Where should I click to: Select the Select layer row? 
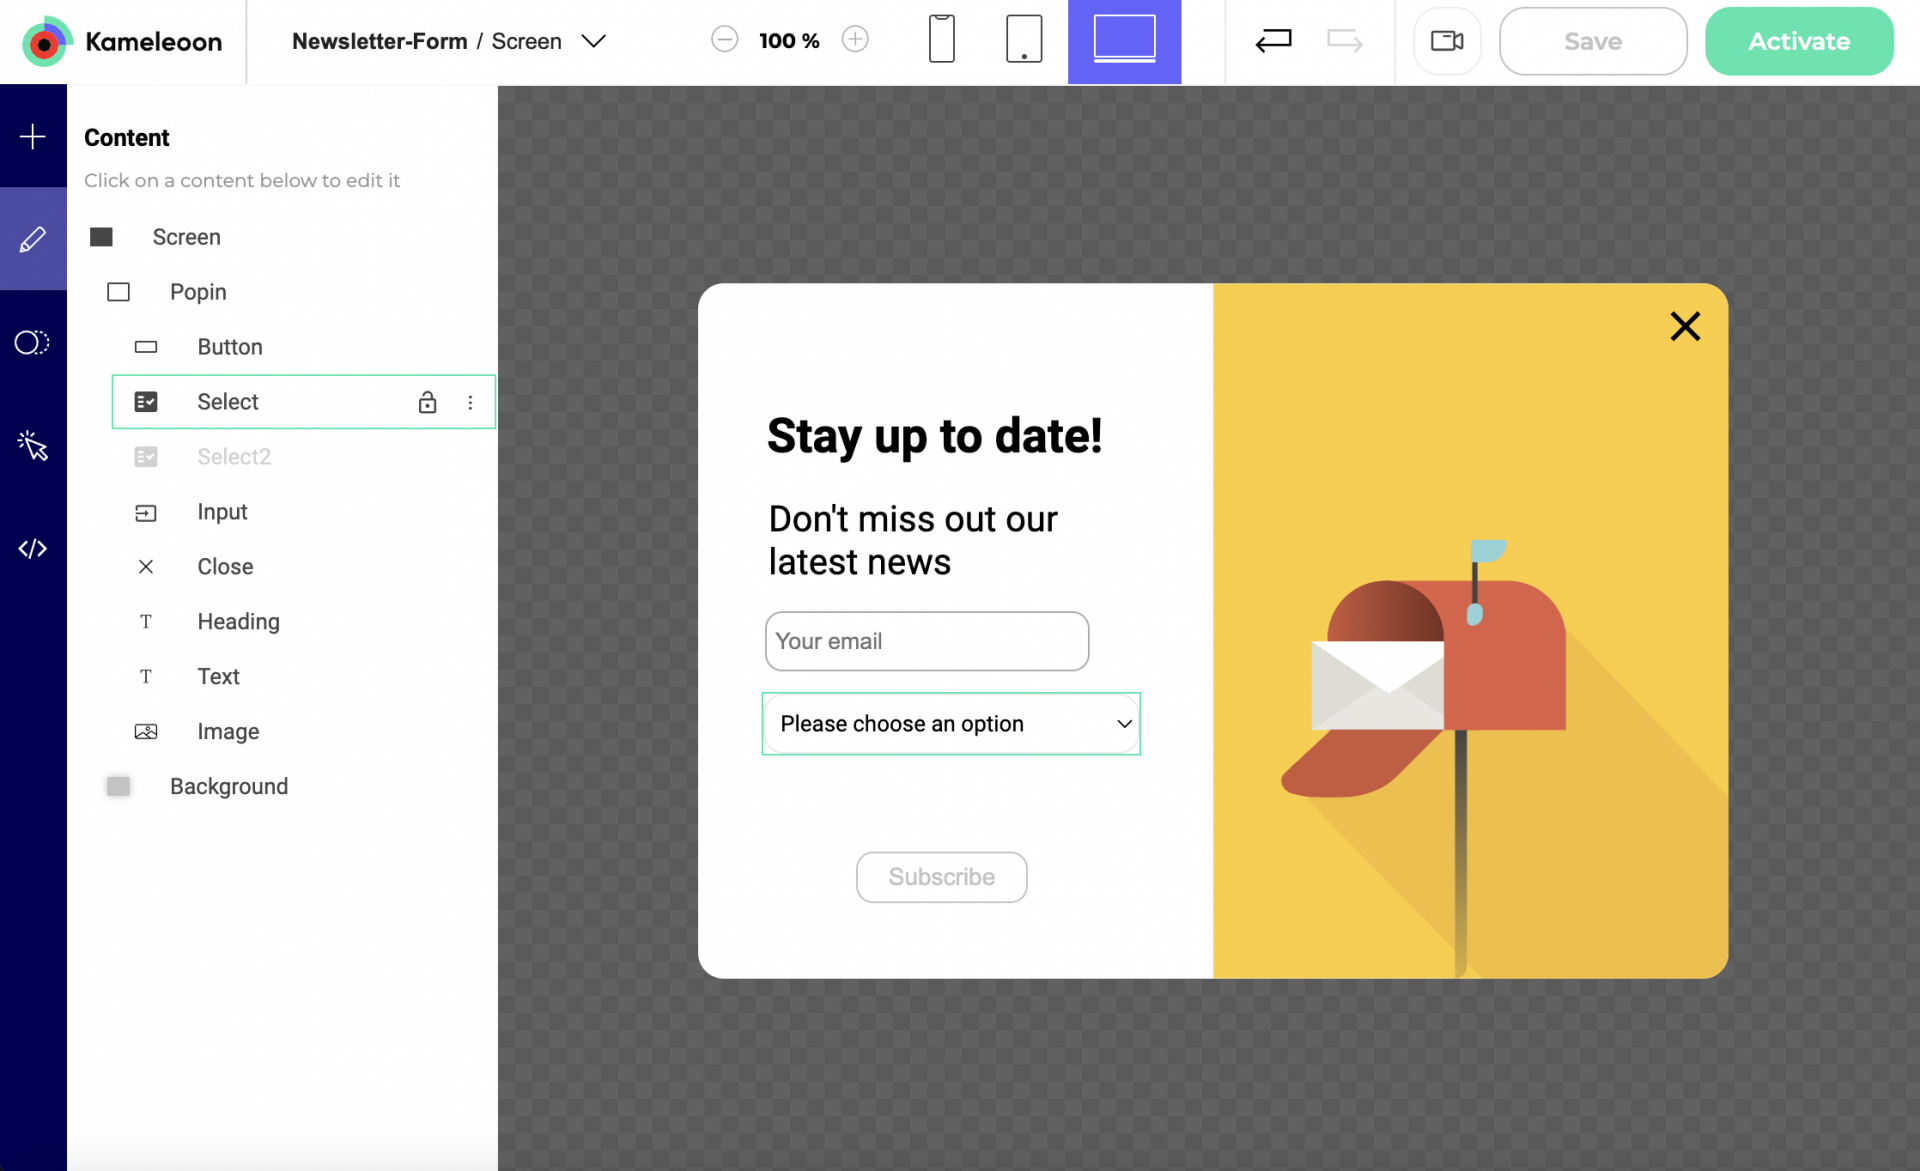pyautogui.click(x=304, y=402)
